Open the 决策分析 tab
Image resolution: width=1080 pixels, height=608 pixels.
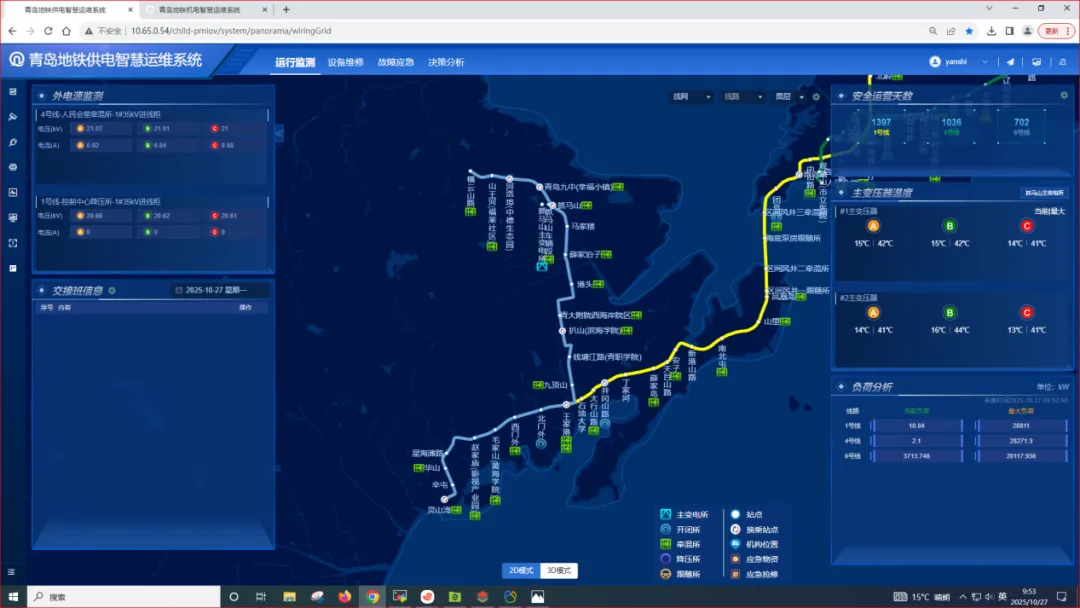(x=446, y=62)
